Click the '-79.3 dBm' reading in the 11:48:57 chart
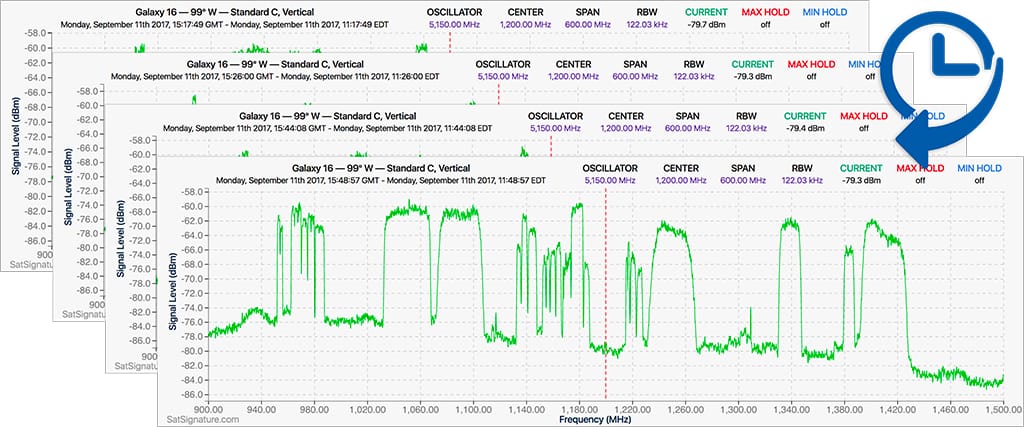Viewport: 1024px width, 427px height. click(x=861, y=180)
